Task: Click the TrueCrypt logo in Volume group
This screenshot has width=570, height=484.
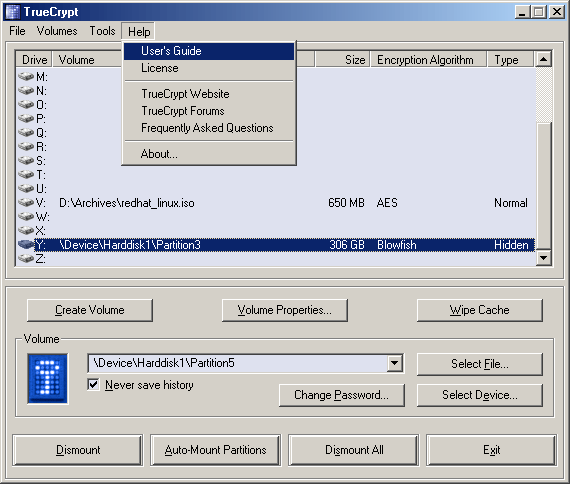Action: 48,379
